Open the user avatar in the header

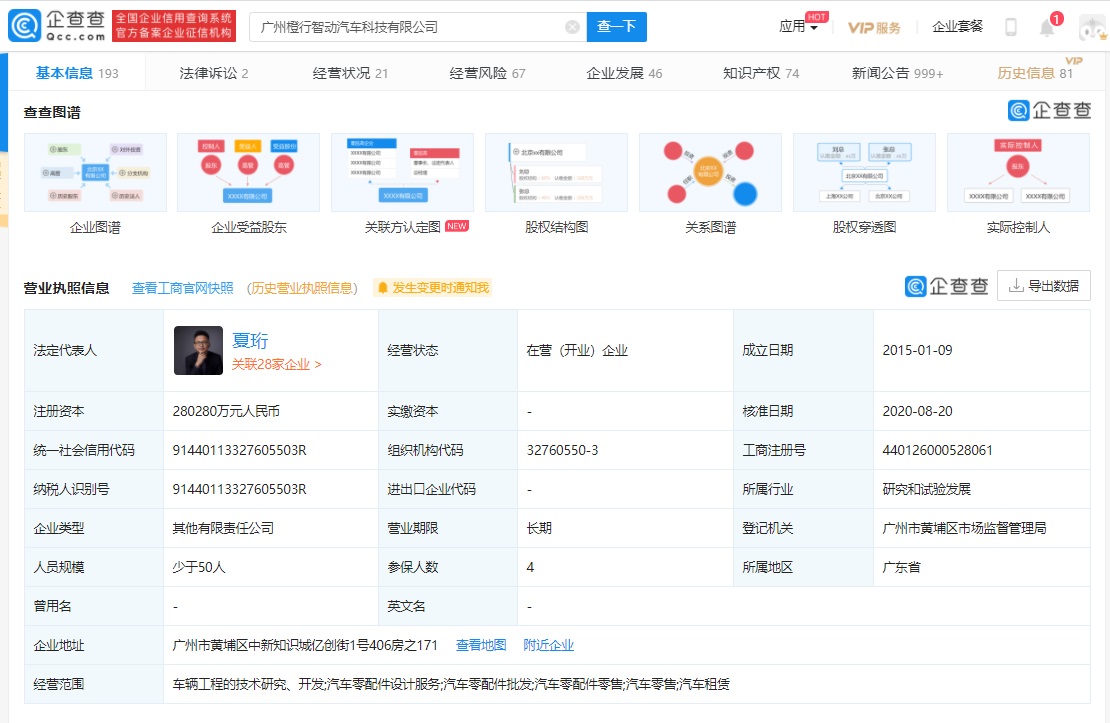[x=1093, y=27]
